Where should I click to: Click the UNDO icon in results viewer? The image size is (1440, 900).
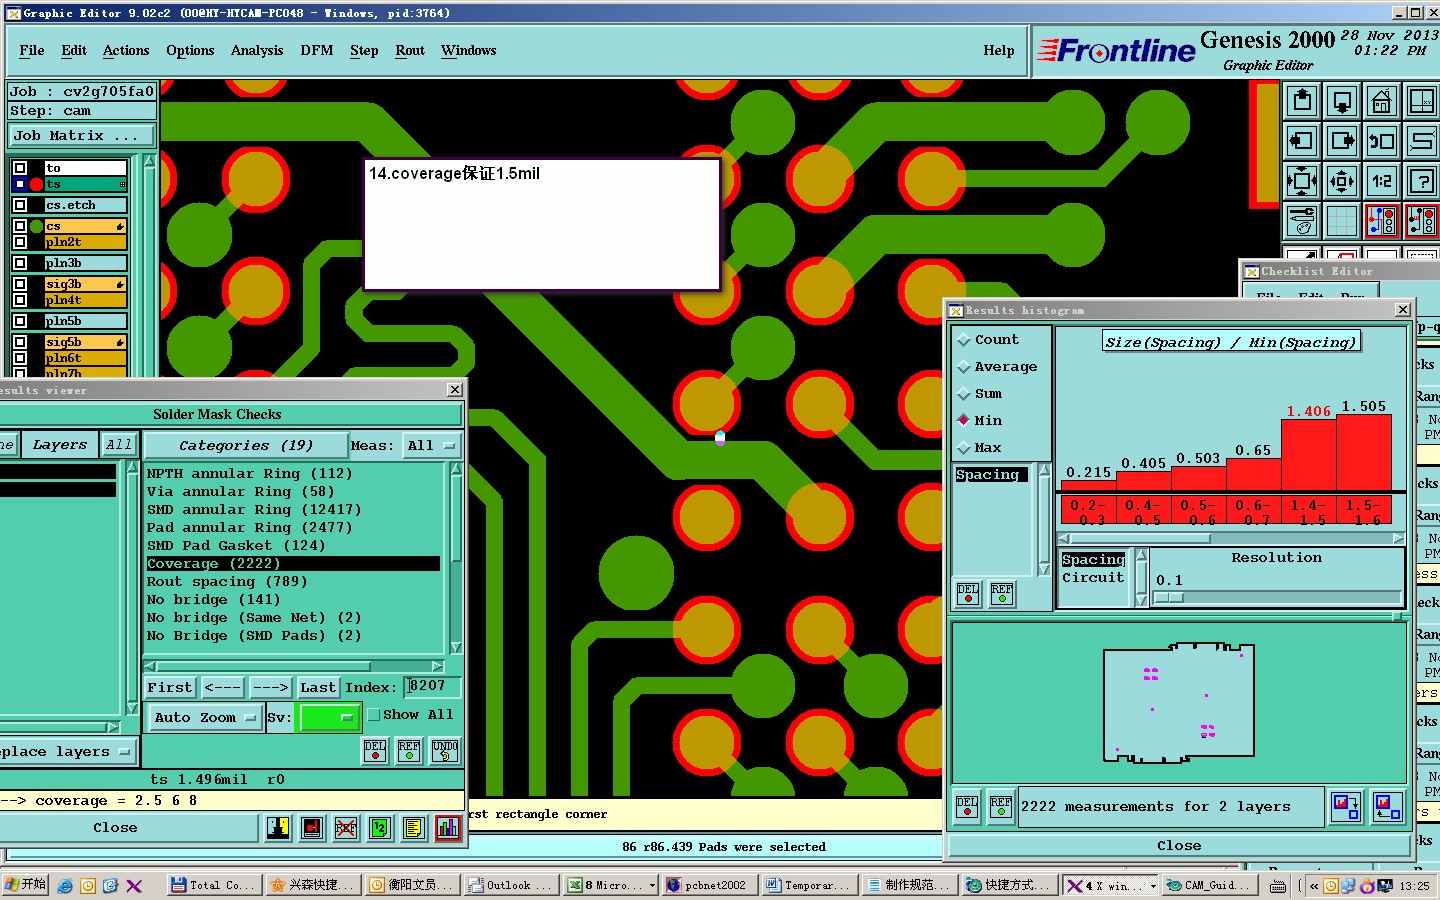pos(445,751)
